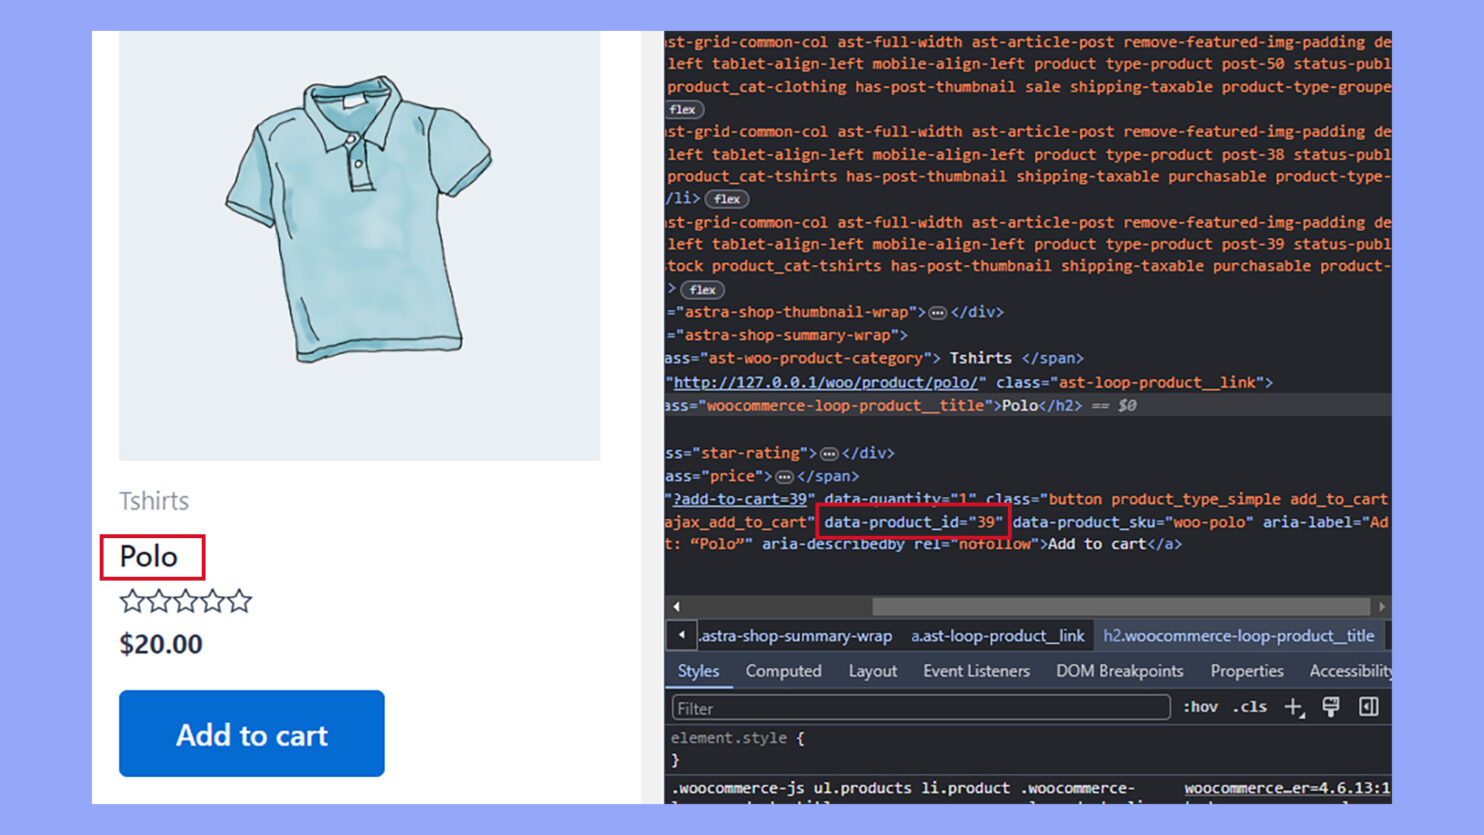Toggle the topmost flex badge in the Elements tree
1484x835 pixels.
(x=683, y=109)
